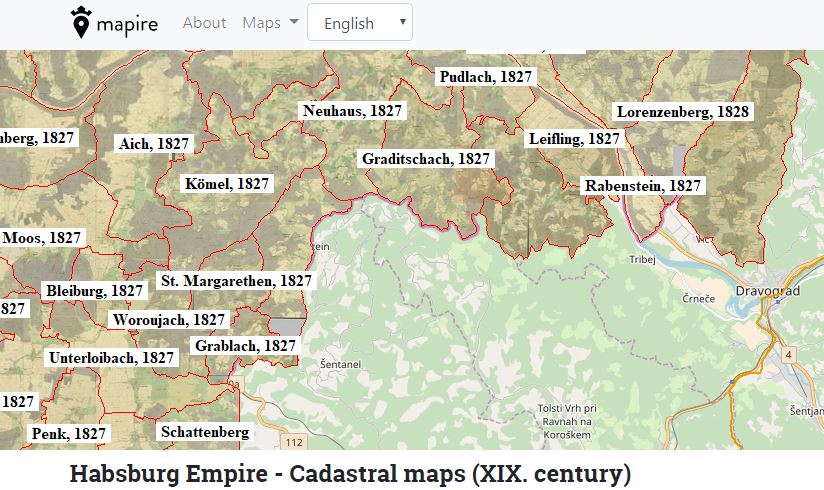Click the Grablach, 1827 label

tap(245, 345)
